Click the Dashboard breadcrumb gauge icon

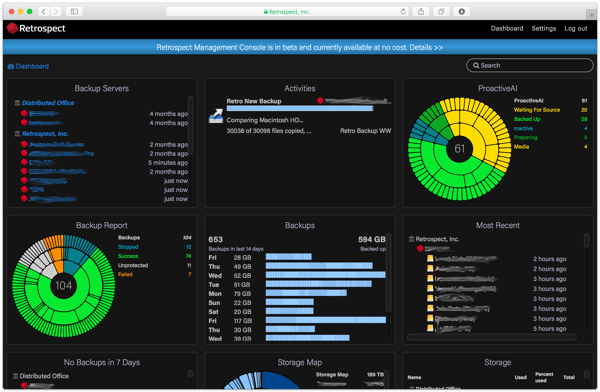pyautogui.click(x=11, y=66)
